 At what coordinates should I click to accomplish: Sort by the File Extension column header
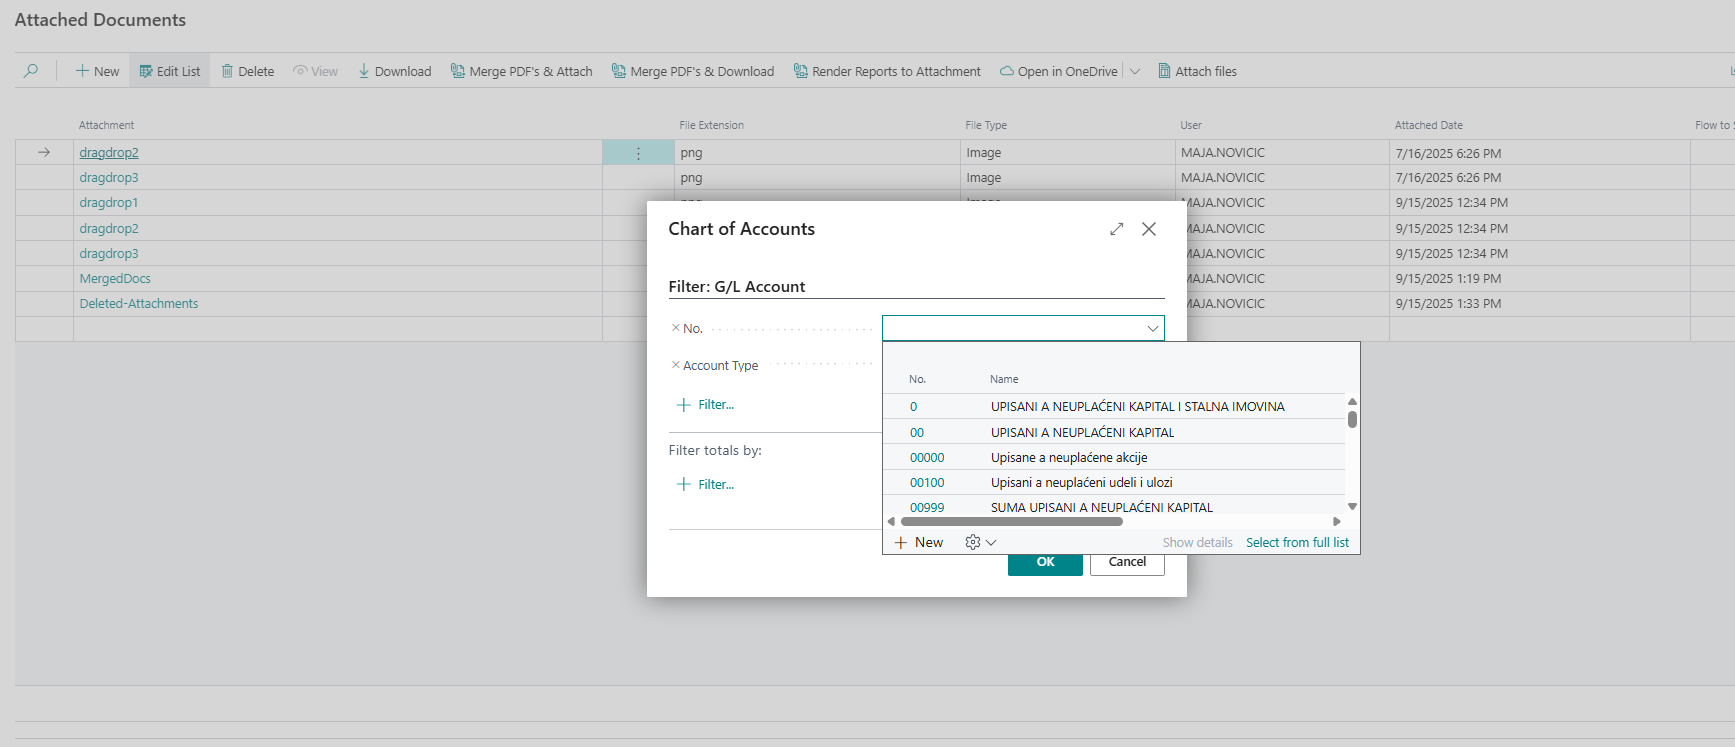coord(711,125)
